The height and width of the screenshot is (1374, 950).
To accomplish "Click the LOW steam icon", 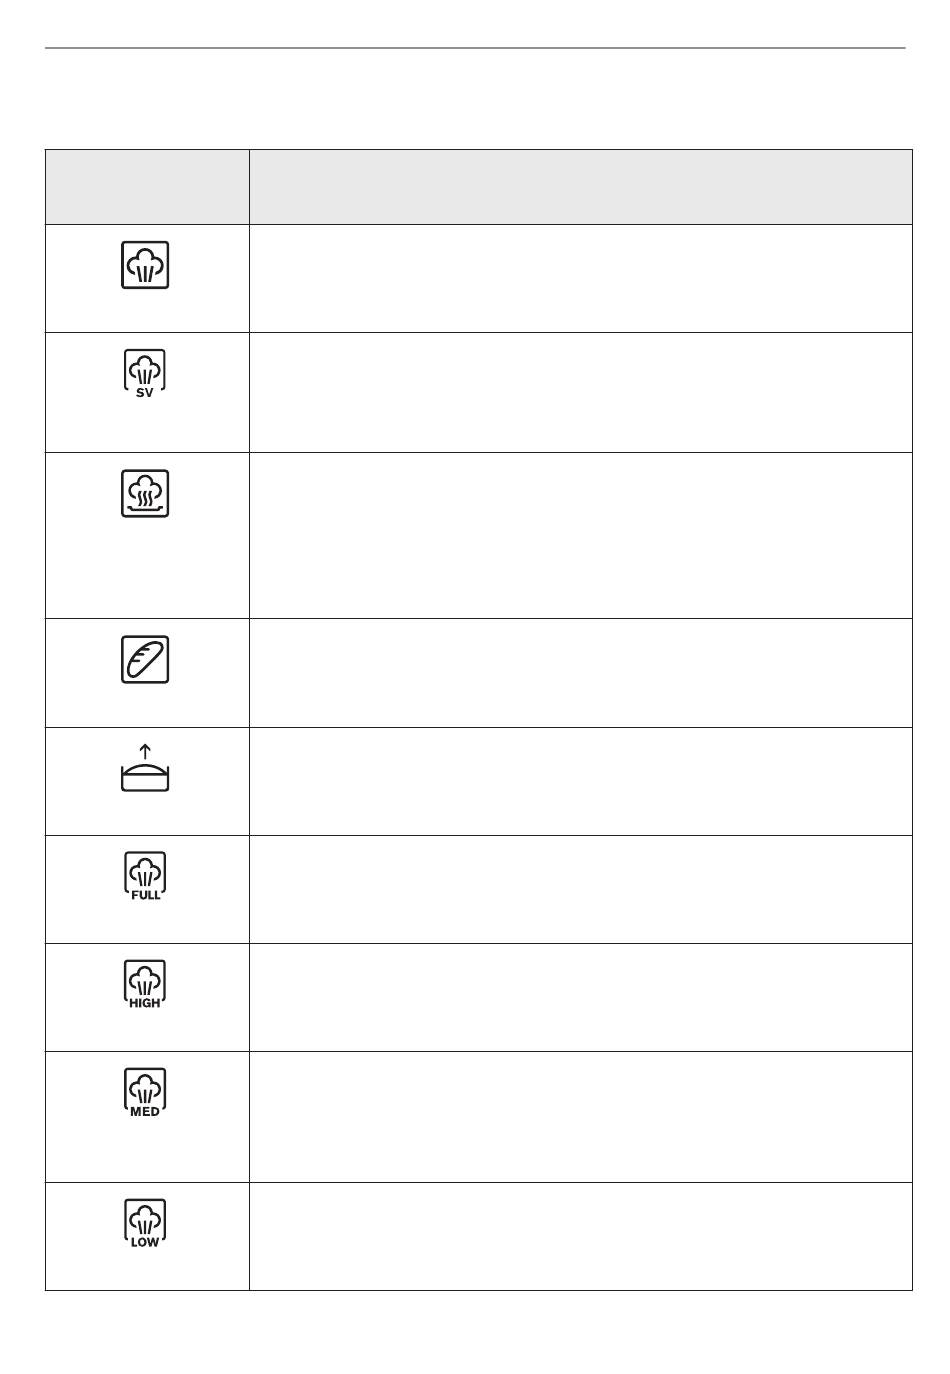I will [x=145, y=1224].
